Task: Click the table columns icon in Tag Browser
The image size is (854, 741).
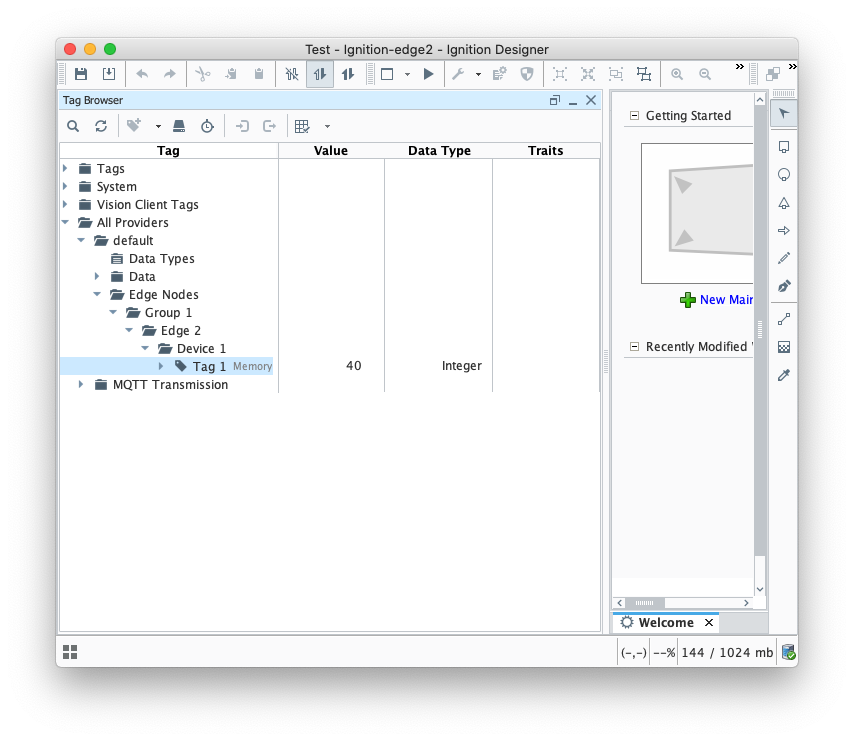Action: tap(302, 126)
